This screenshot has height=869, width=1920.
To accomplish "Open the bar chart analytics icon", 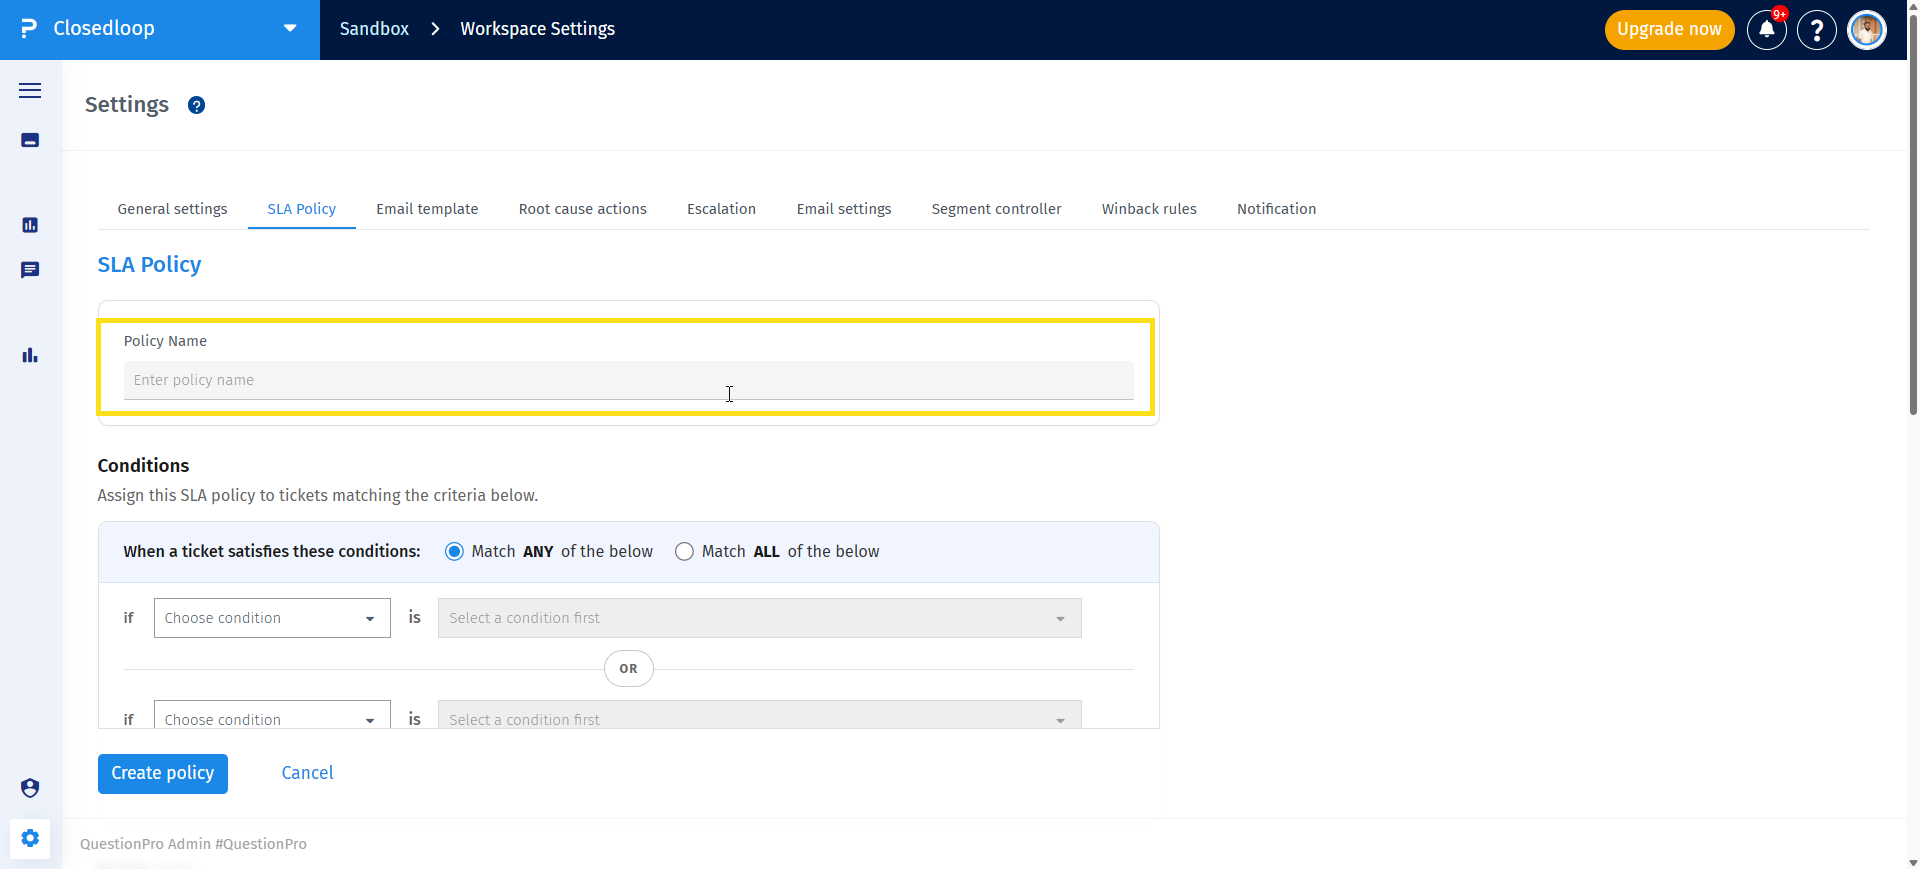I will 30,355.
